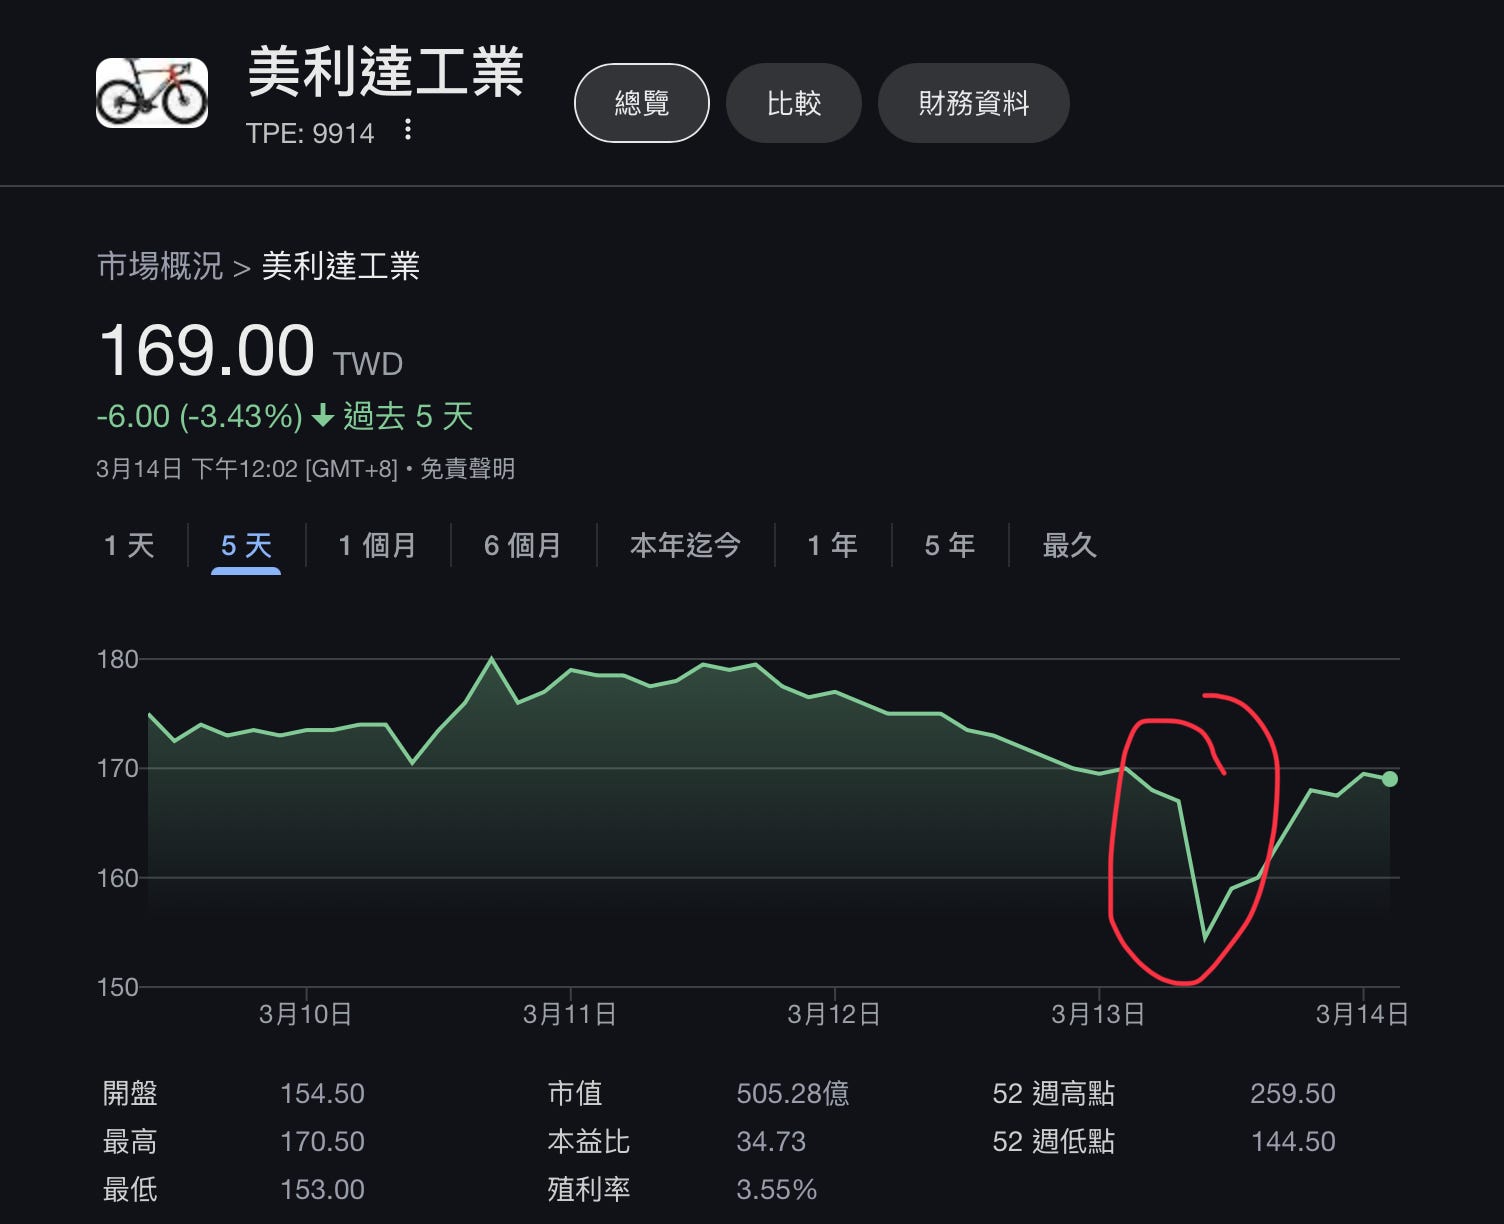1504x1224 pixels.
Task: Select the 5 天 time range
Action: [x=246, y=545]
